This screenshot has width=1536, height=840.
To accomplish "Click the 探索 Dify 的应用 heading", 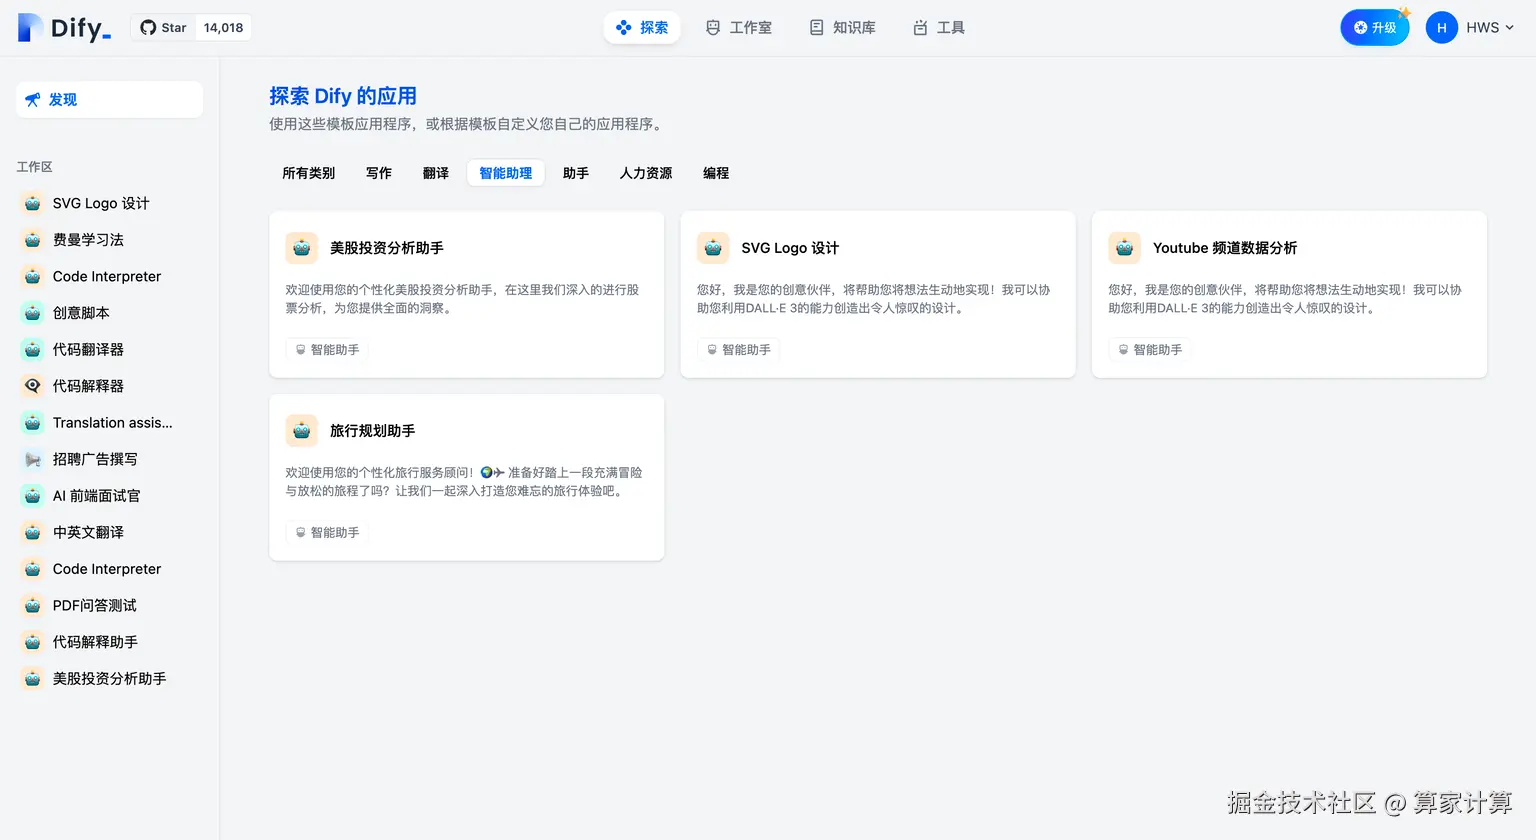I will tap(343, 96).
